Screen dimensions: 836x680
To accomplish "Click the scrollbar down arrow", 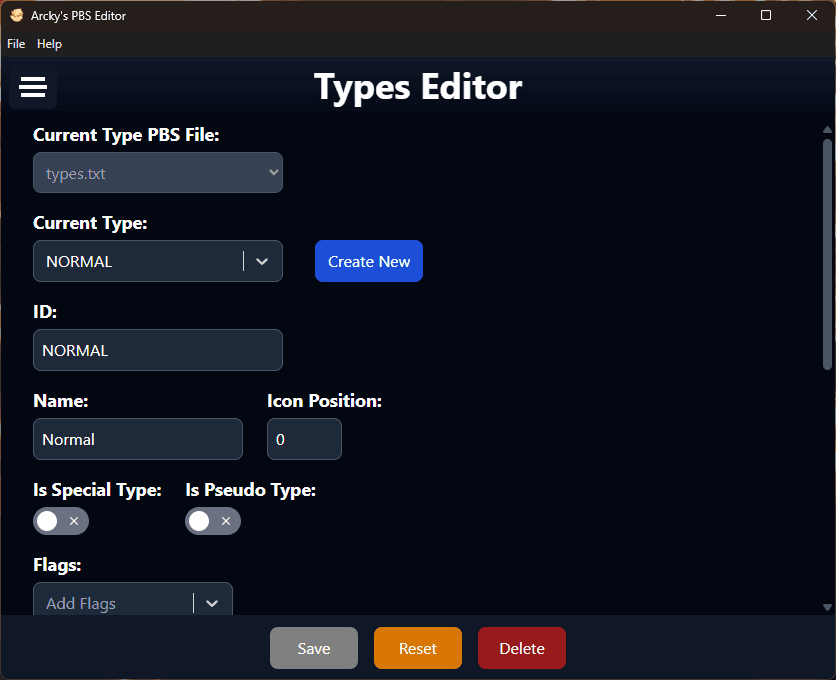I will [x=827, y=606].
